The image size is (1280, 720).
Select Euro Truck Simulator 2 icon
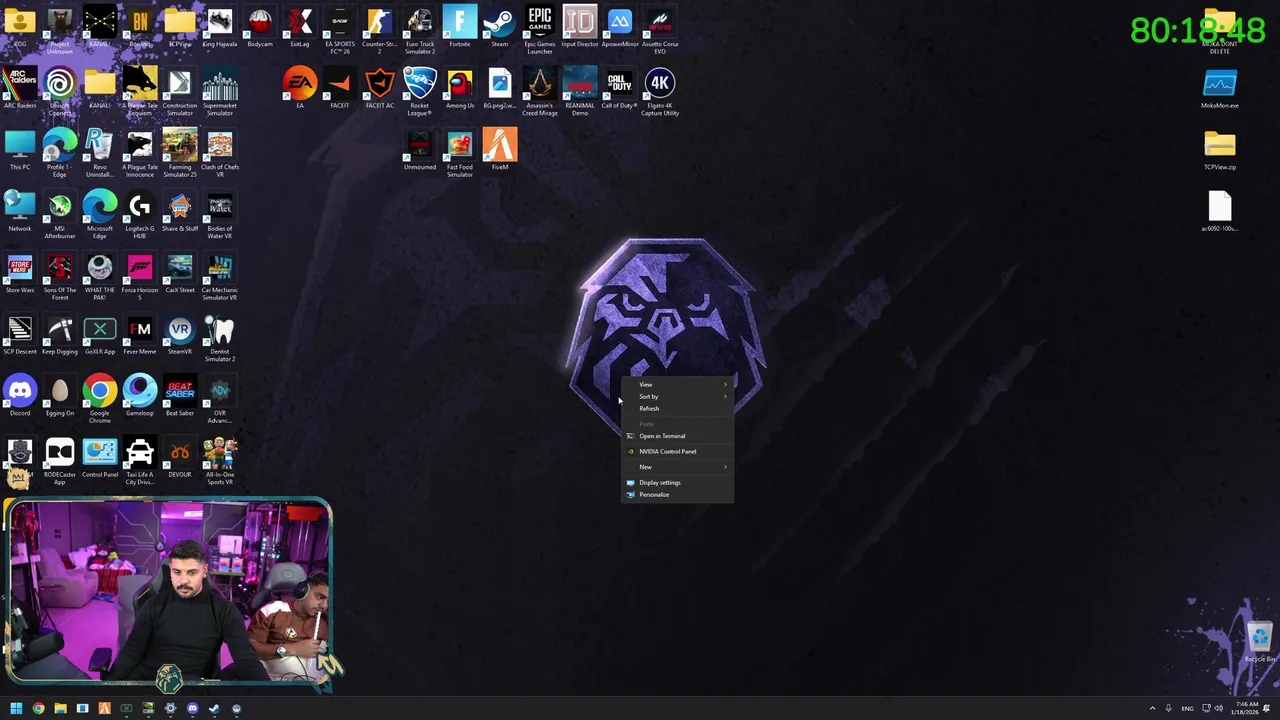click(420, 31)
